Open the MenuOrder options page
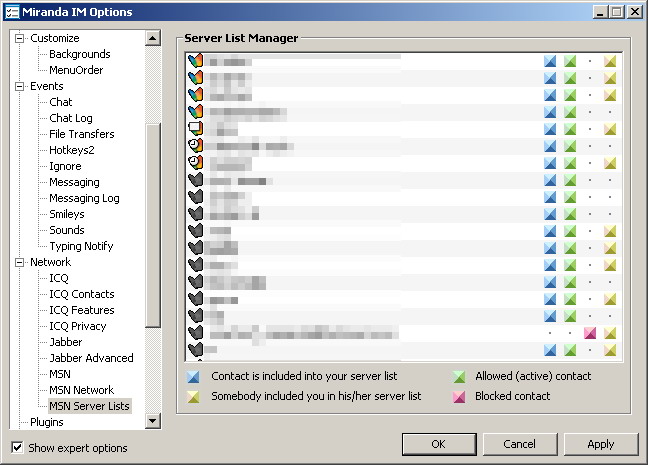This screenshot has width=648, height=465. point(76,70)
